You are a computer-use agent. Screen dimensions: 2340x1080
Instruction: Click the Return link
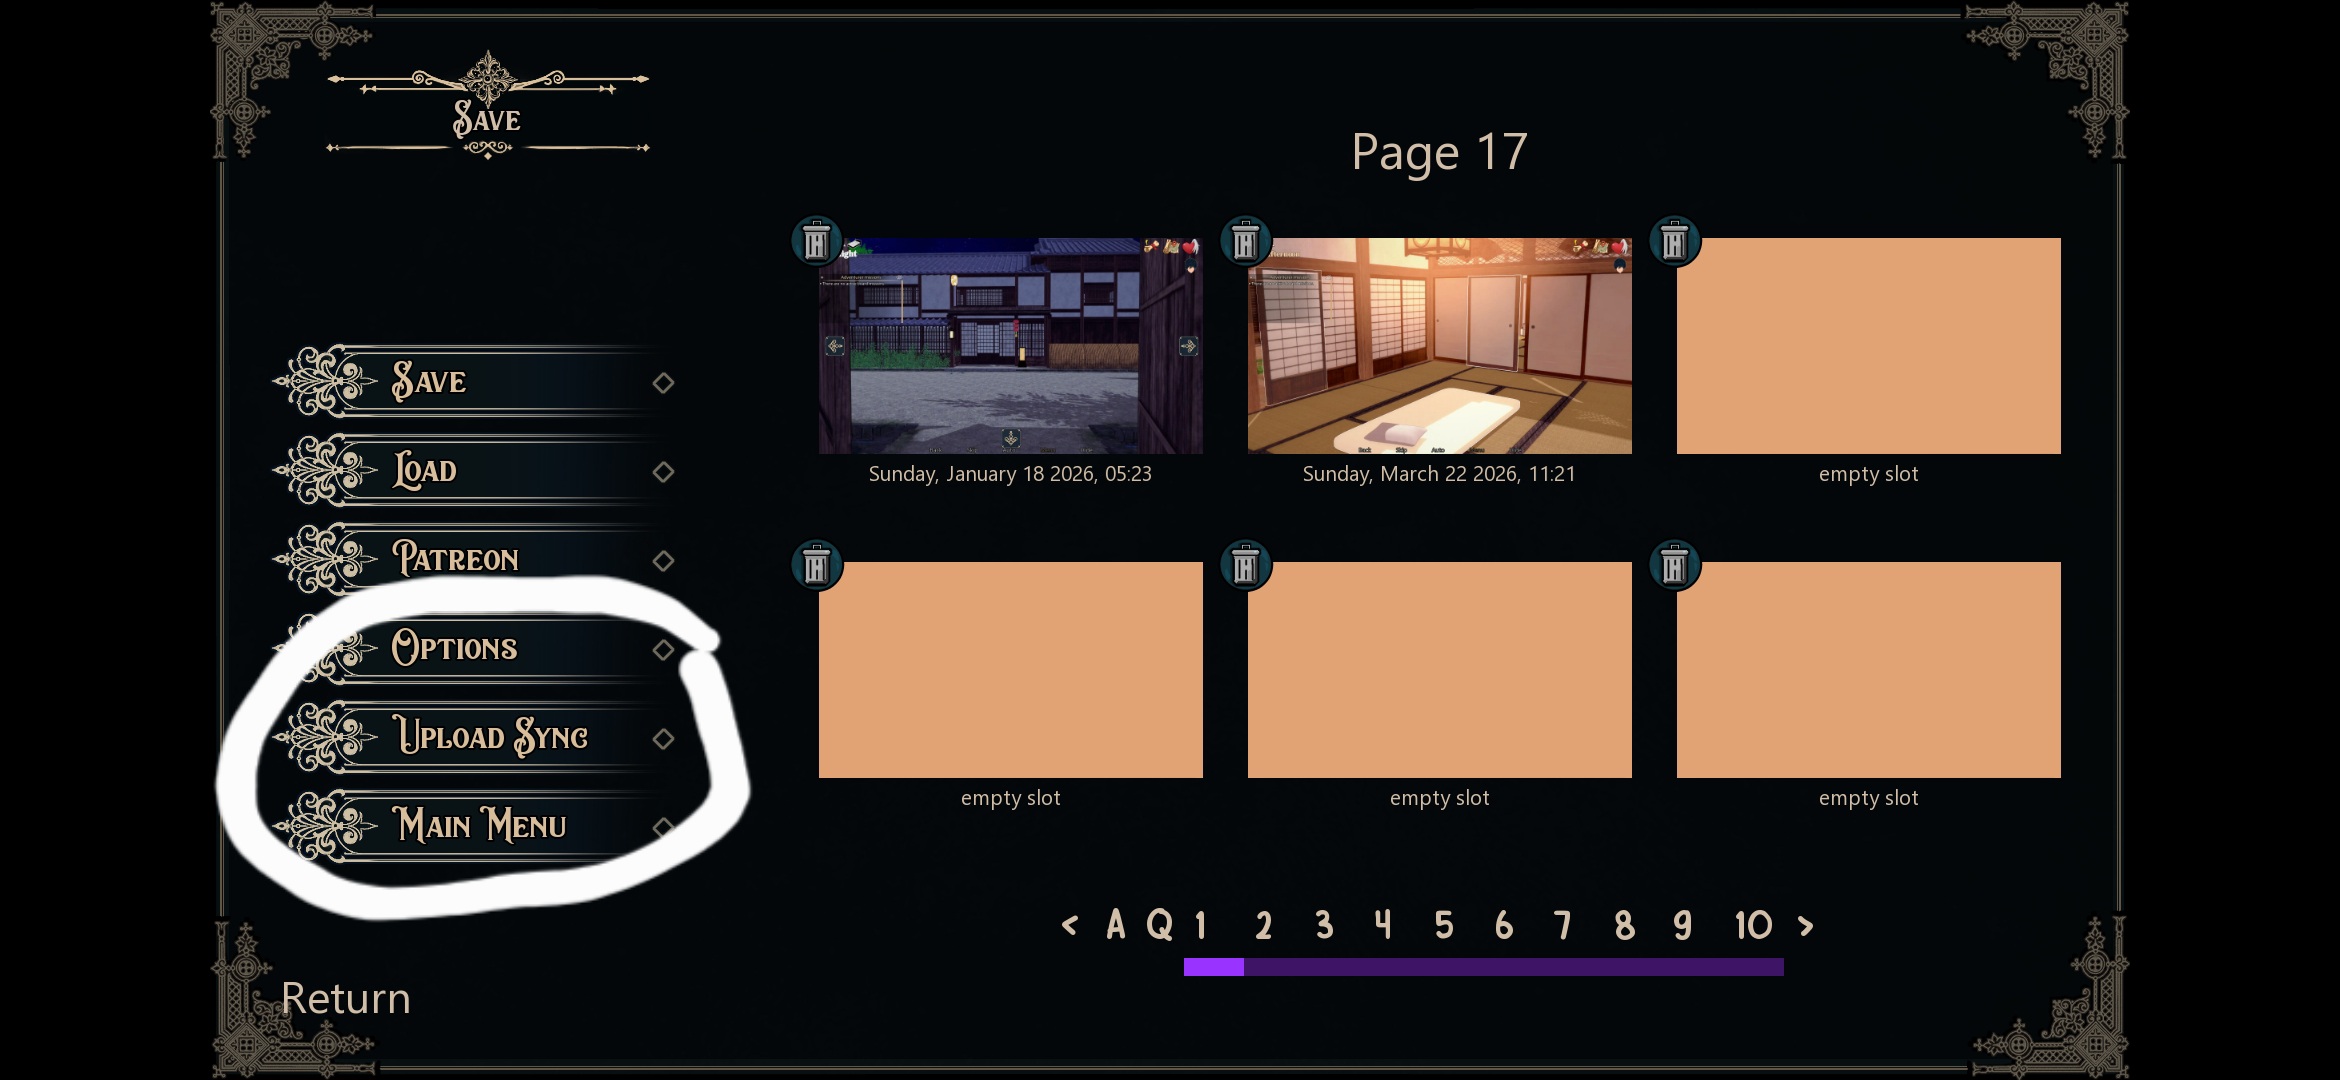[346, 998]
